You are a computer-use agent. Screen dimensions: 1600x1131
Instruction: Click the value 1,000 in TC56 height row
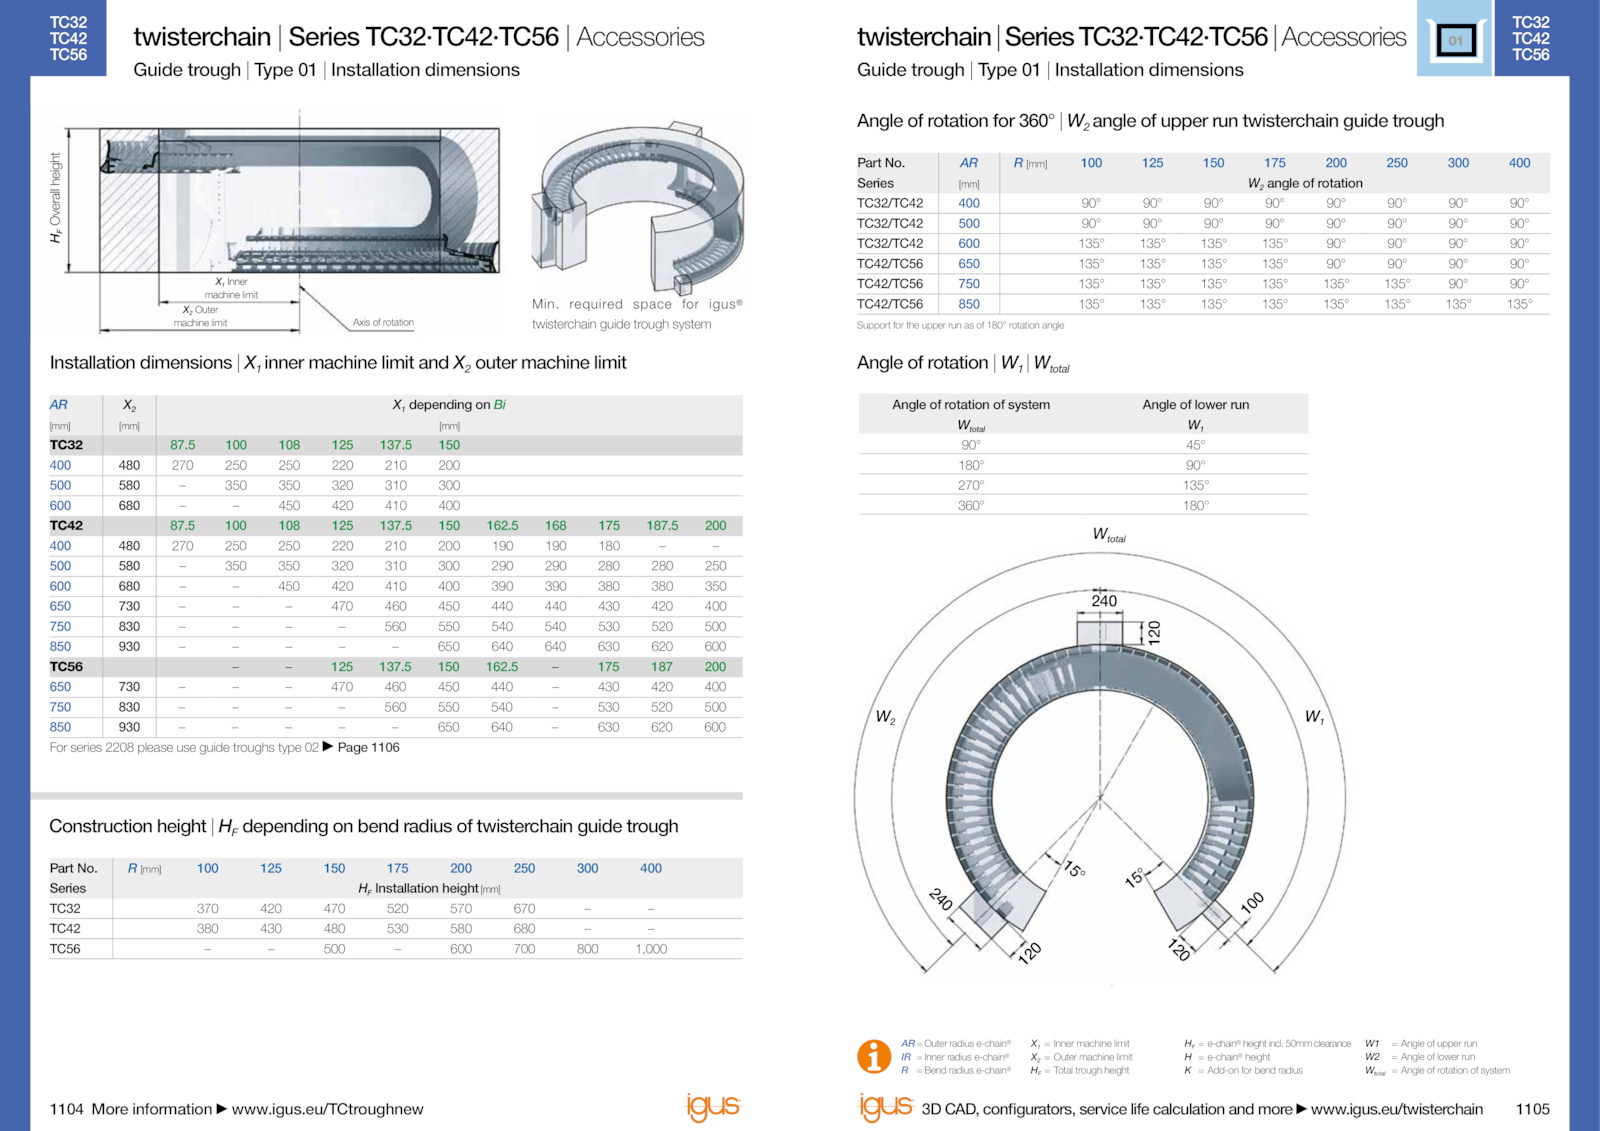tap(651, 949)
